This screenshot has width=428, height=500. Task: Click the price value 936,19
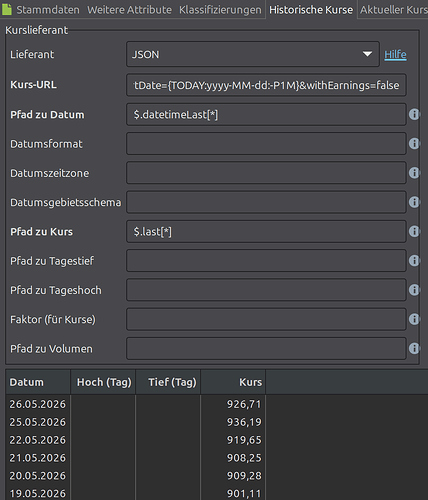[244, 422]
